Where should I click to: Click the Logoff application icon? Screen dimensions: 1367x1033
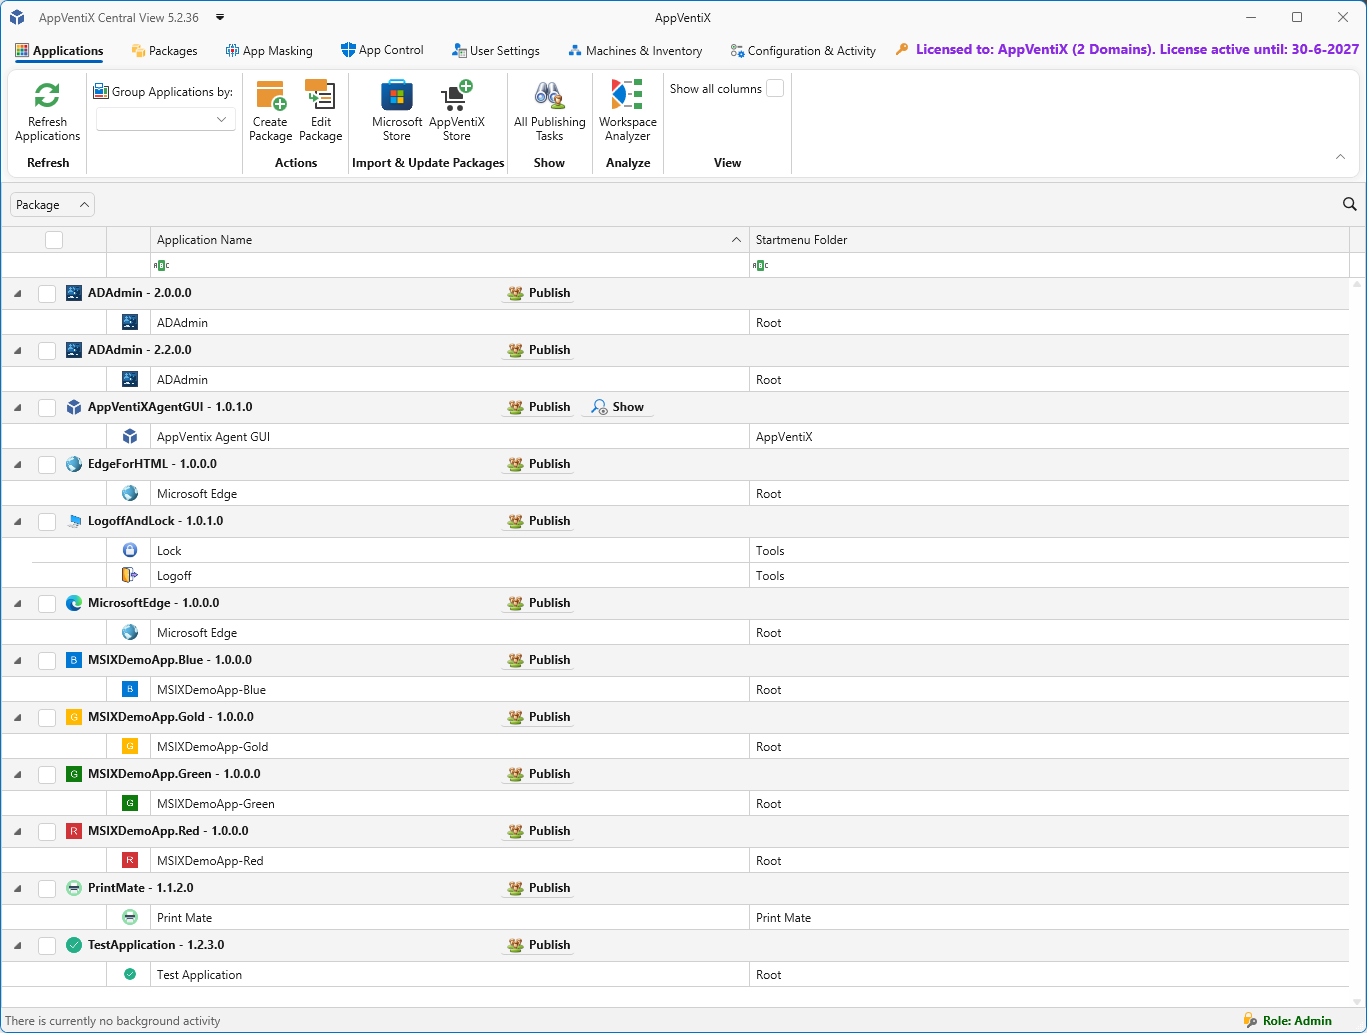pos(129,575)
